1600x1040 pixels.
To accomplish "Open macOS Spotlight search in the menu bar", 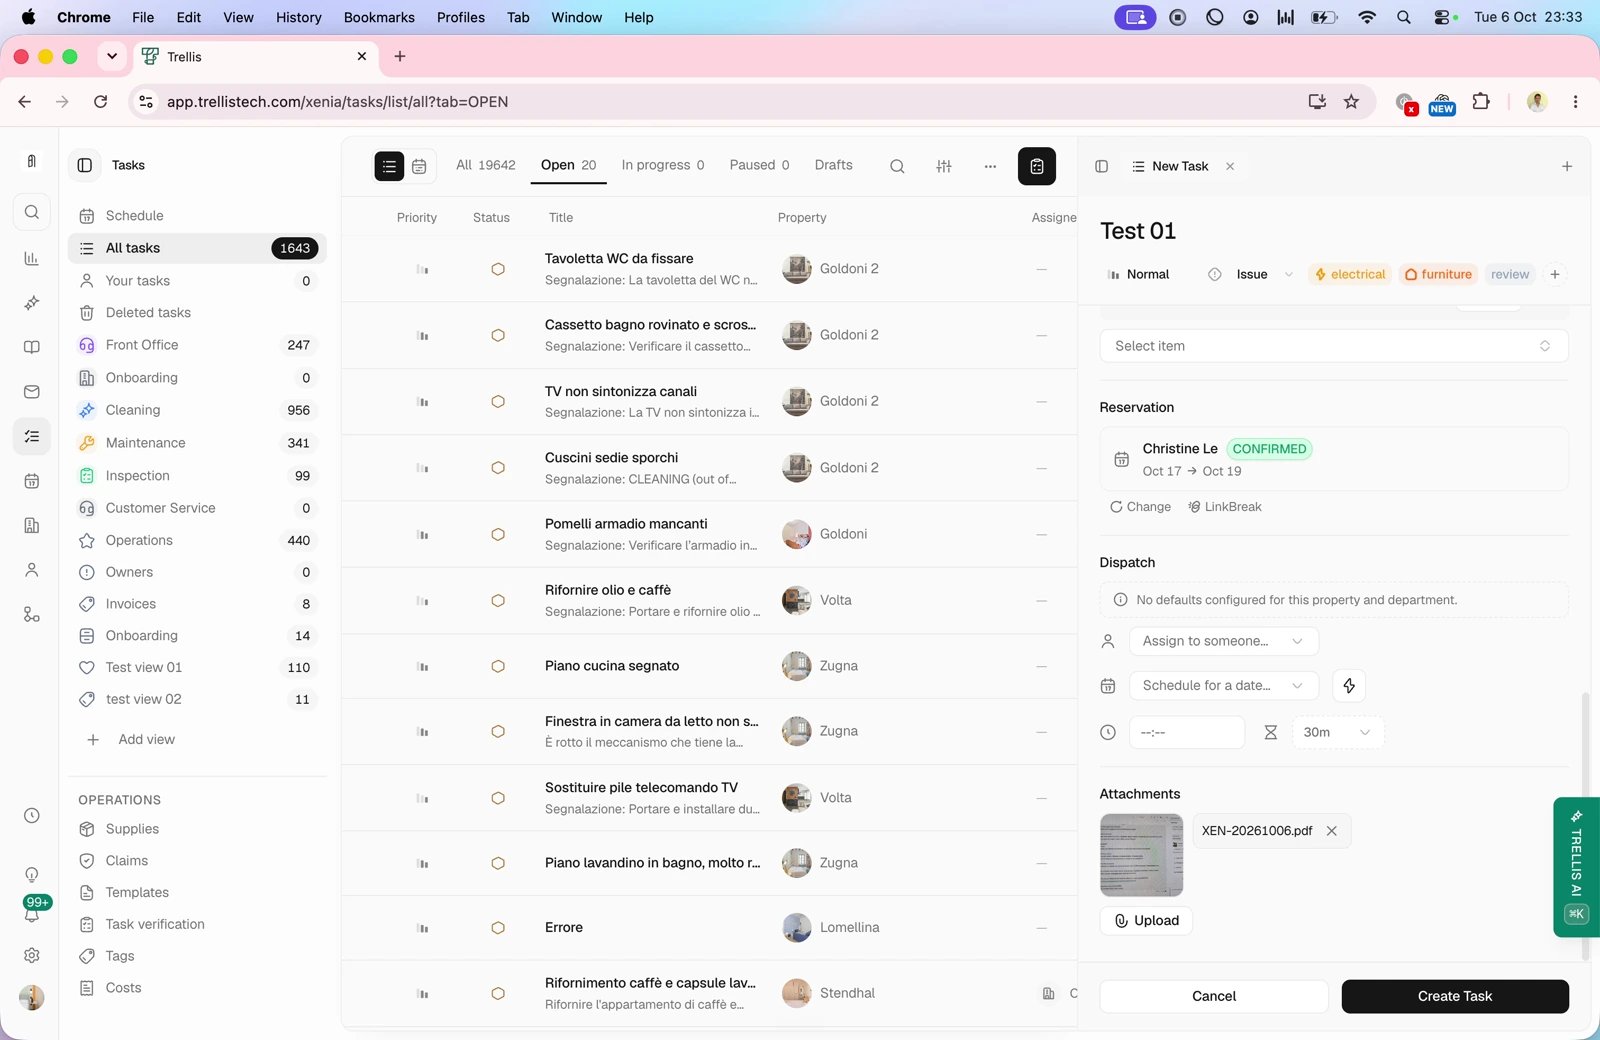I will click(1404, 17).
